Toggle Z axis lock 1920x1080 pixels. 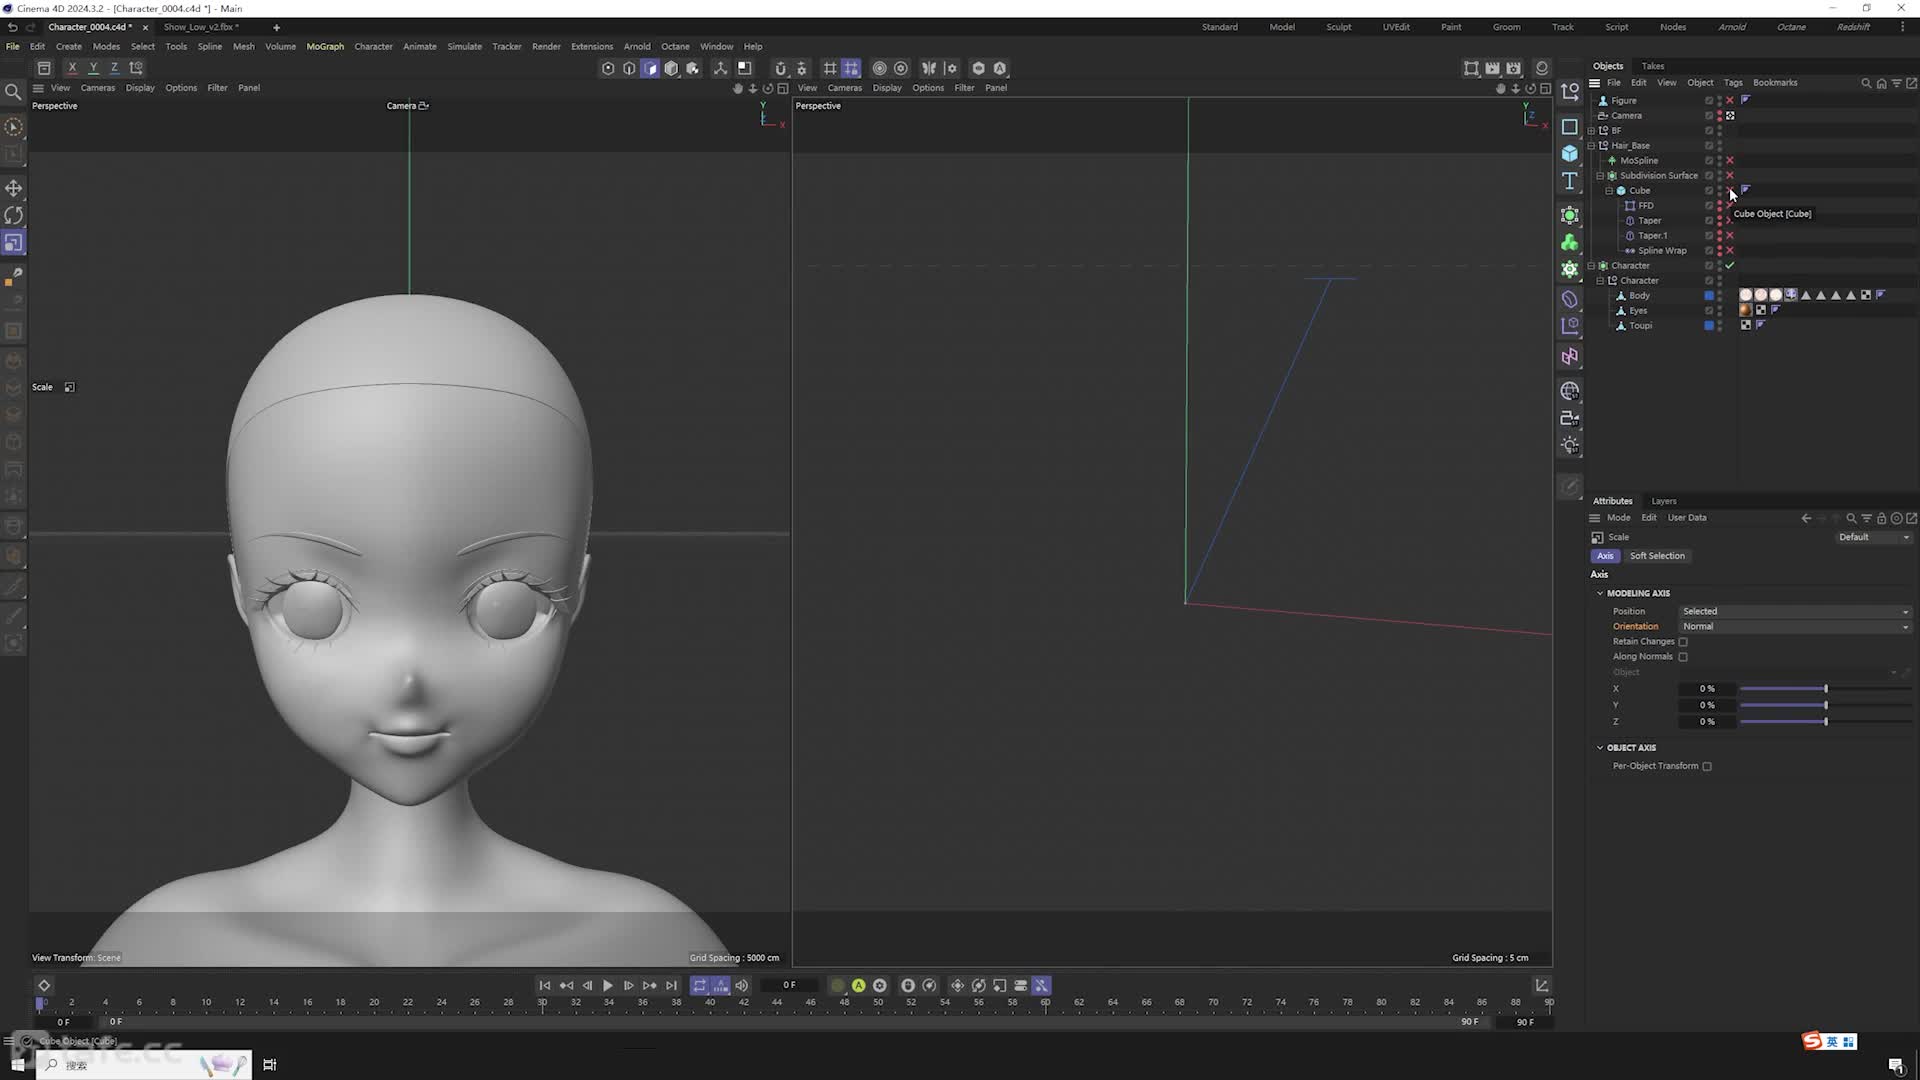point(114,68)
